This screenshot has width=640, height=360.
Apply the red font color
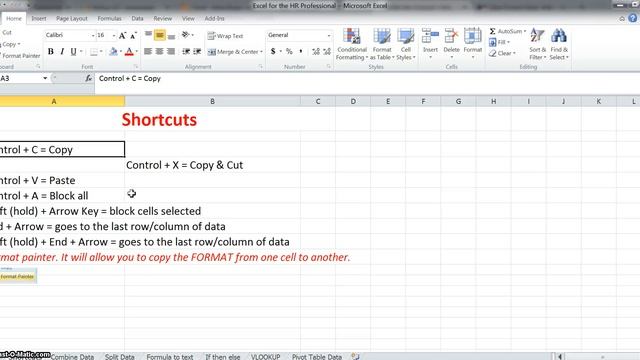[x=129, y=52]
